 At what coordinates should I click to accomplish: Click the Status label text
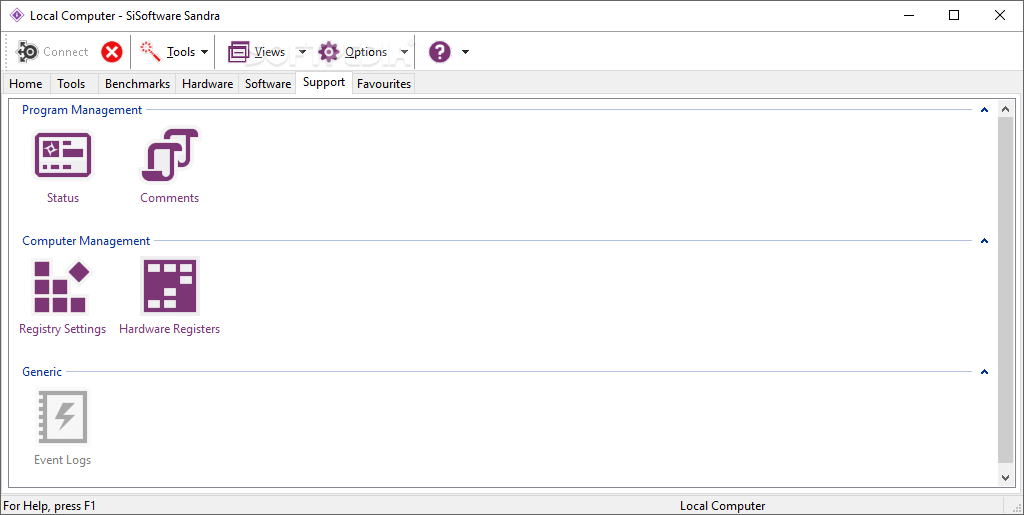[63, 198]
